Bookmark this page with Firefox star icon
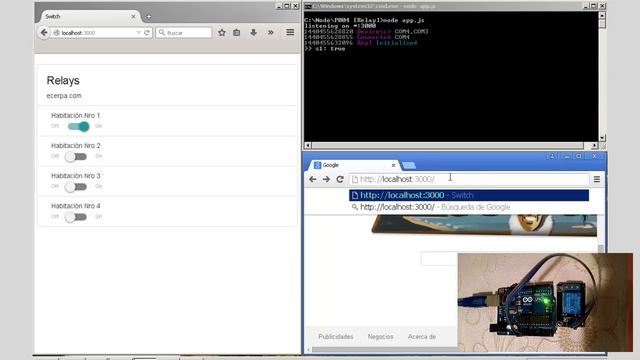640x360 pixels. point(222,33)
